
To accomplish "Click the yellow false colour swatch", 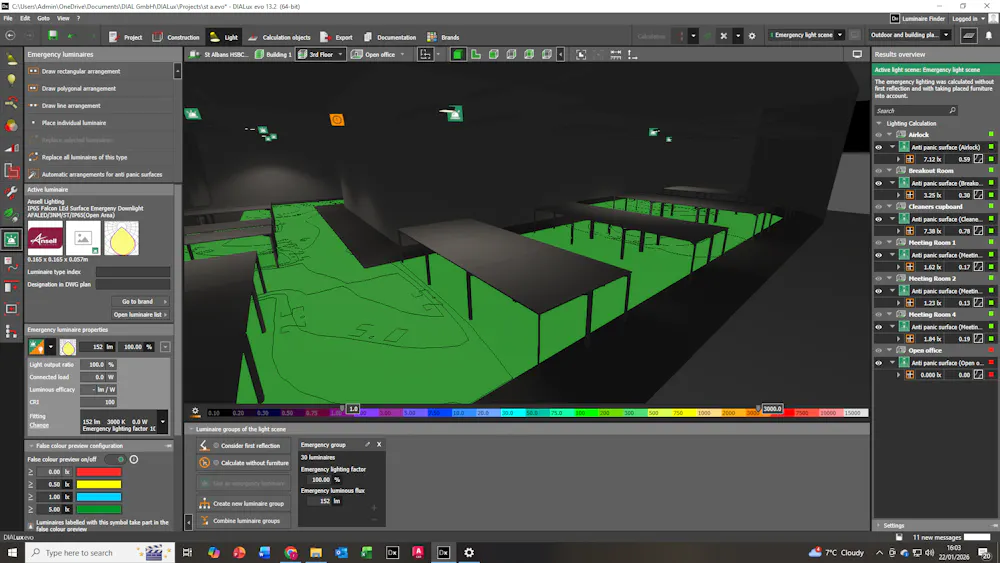I will point(99,485).
